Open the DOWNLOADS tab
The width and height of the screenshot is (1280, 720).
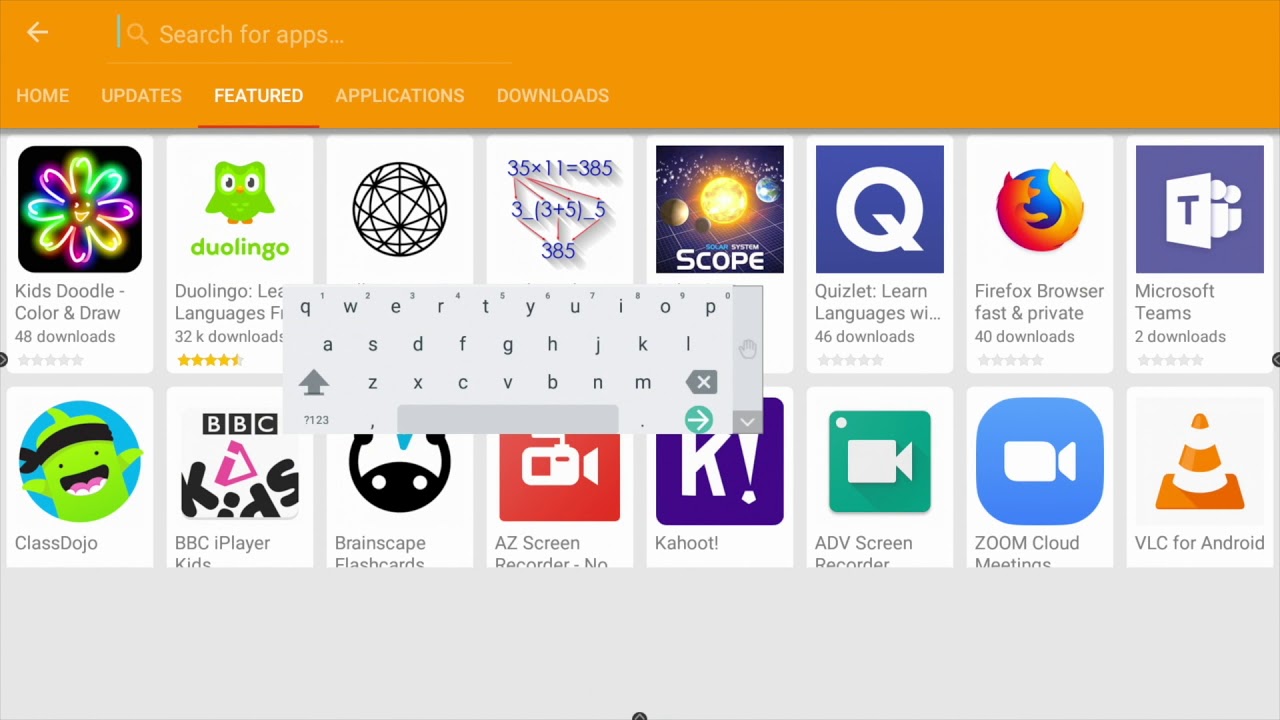click(x=553, y=96)
